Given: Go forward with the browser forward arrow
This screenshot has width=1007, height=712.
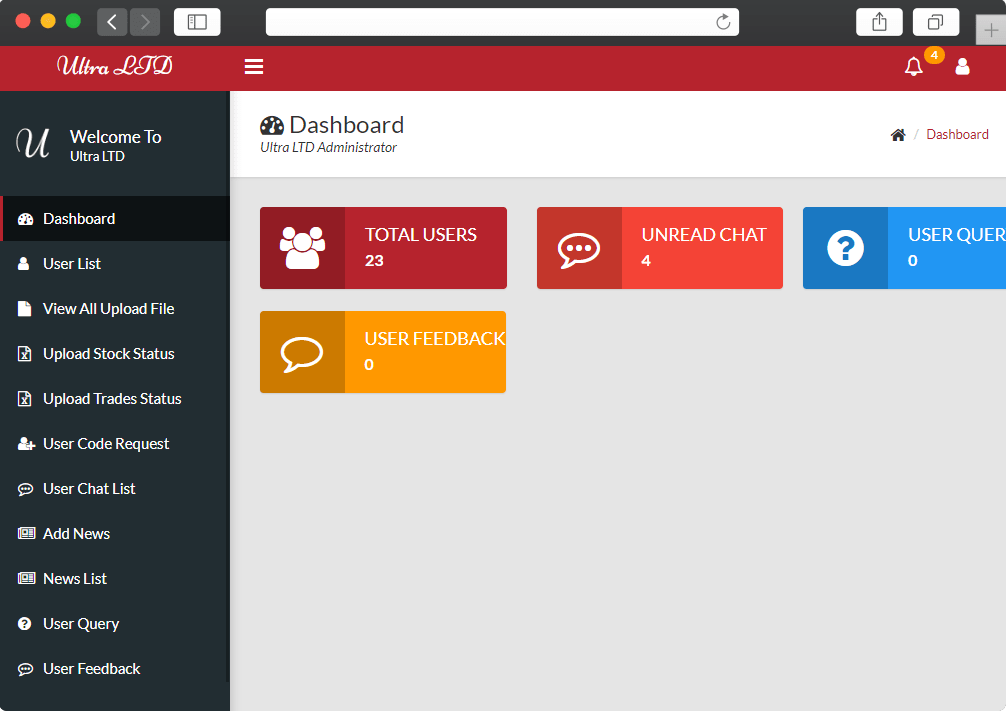Looking at the screenshot, I should click(144, 22).
